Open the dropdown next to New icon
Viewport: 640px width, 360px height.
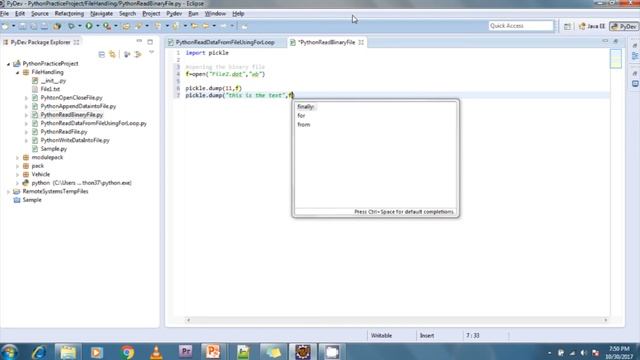(13, 26)
